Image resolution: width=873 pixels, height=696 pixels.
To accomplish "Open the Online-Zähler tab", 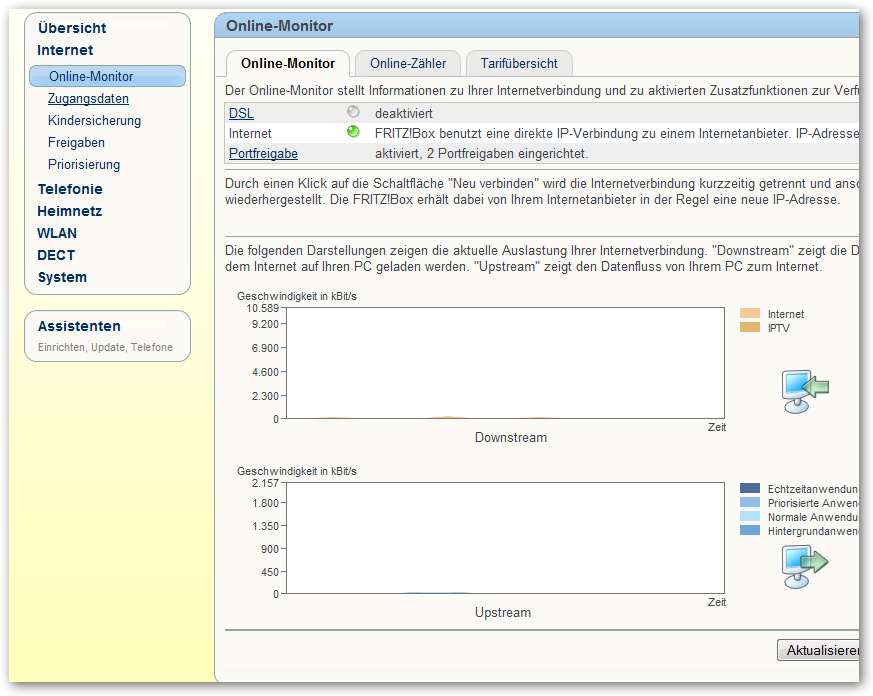I will (x=408, y=63).
